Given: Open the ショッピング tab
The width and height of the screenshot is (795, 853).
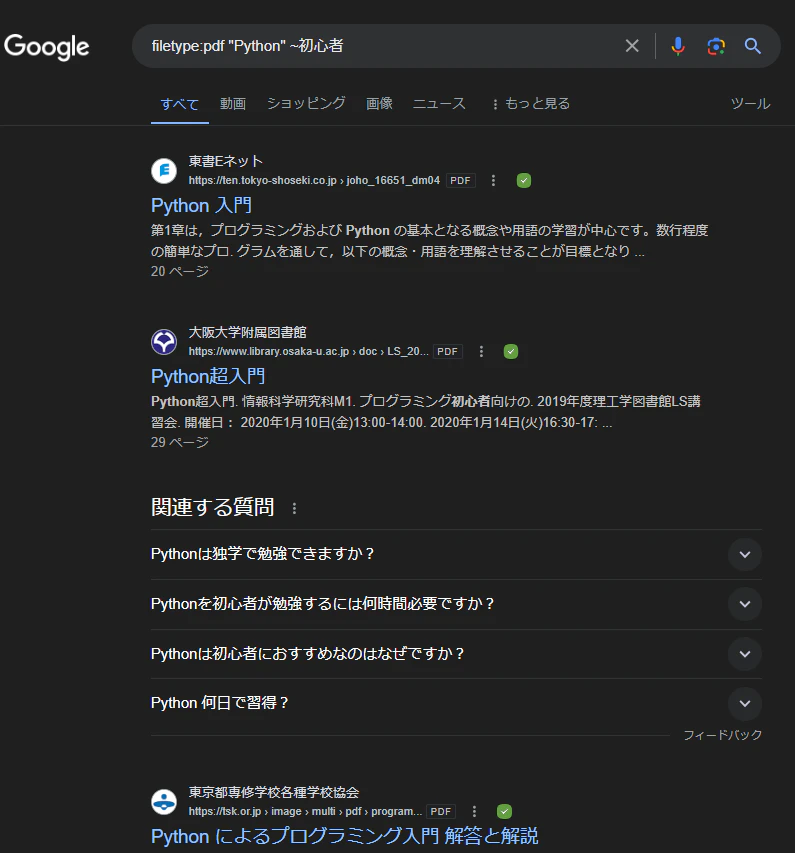Looking at the screenshot, I should (x=306, y=103).
